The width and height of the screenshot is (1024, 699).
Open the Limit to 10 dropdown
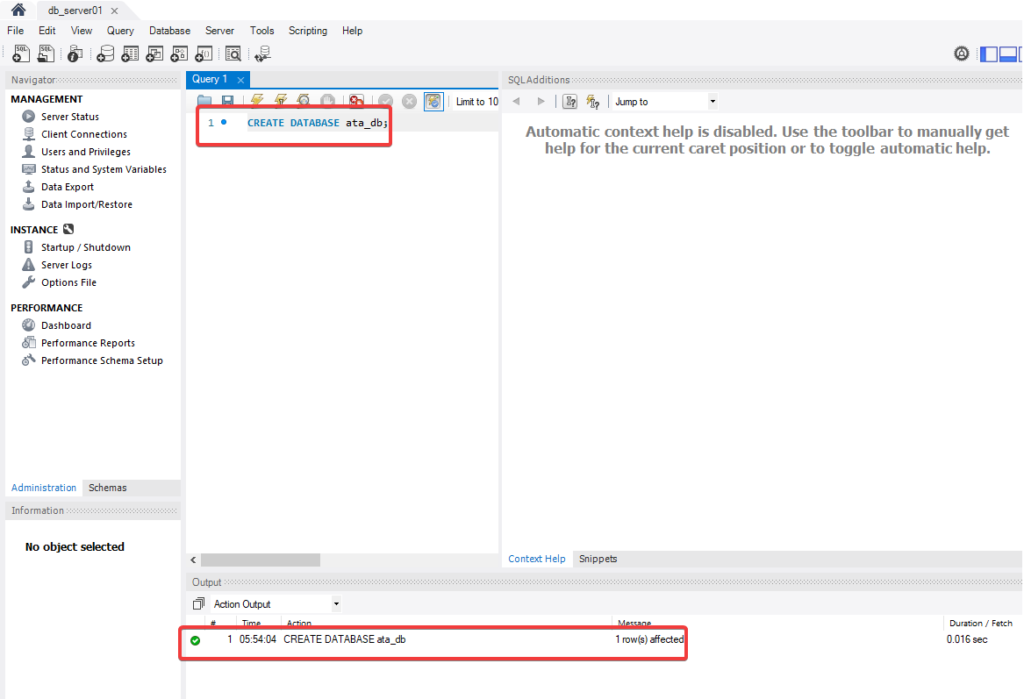coord(477,101)
